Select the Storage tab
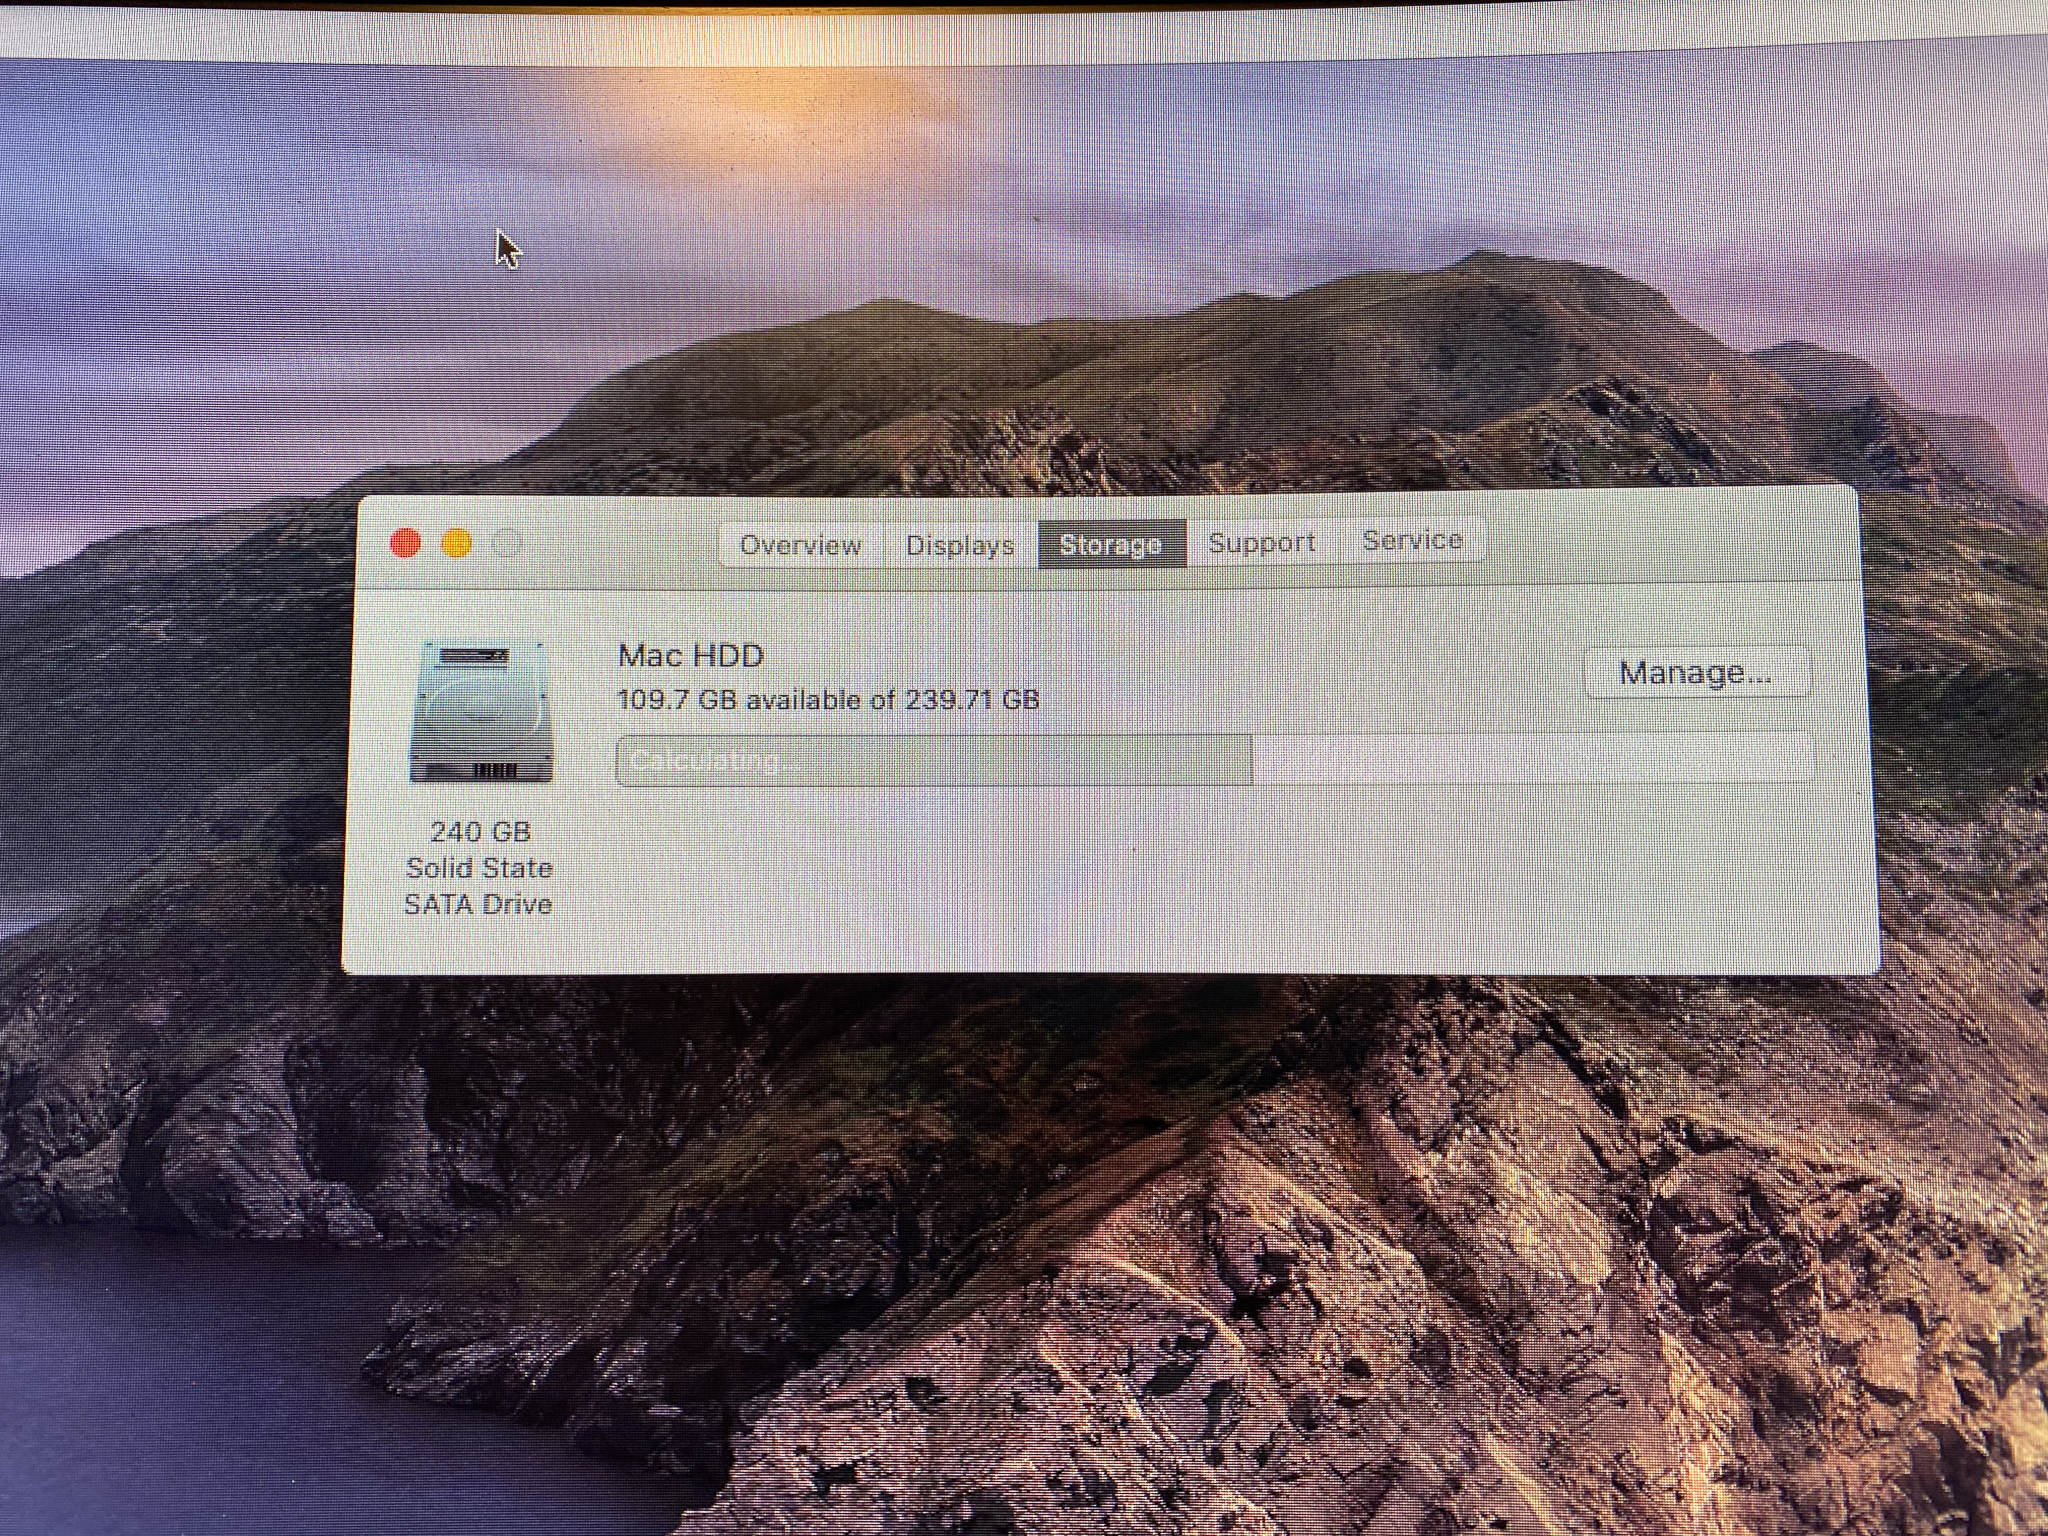This screenshot has height=1536, width=2048. click(1111, 544)
